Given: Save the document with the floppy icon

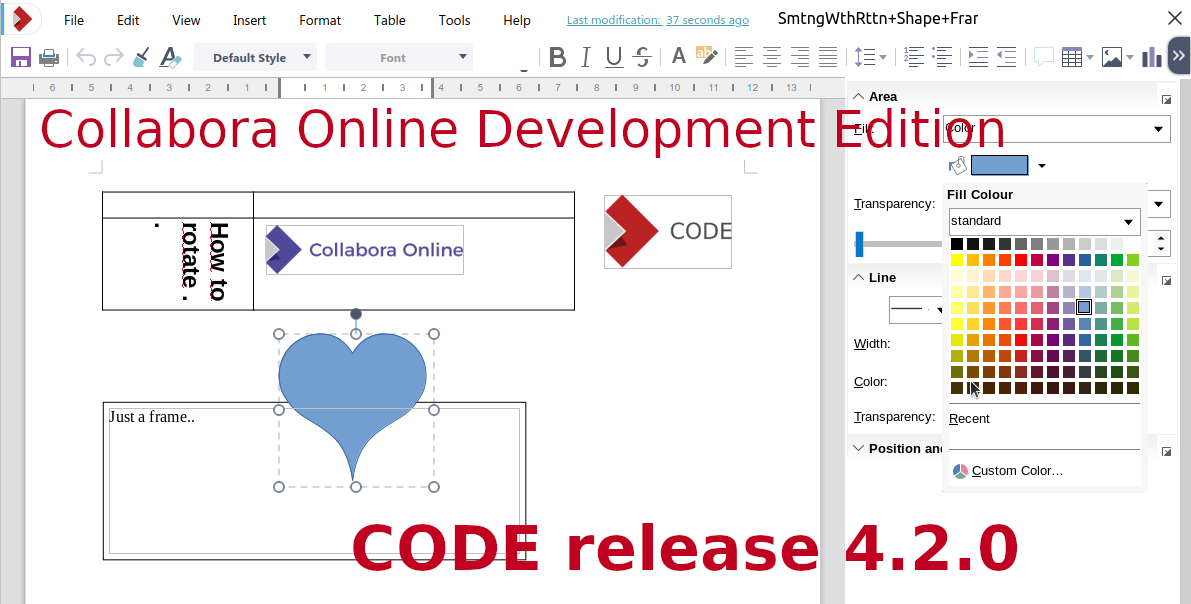Looking at the screenshot, I should click(x=21, y=57).
